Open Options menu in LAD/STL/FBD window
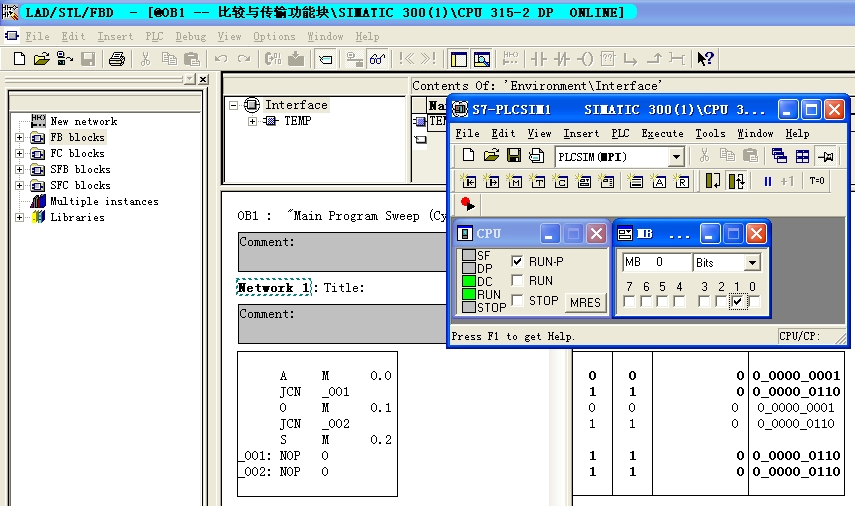 pos(274,37)
